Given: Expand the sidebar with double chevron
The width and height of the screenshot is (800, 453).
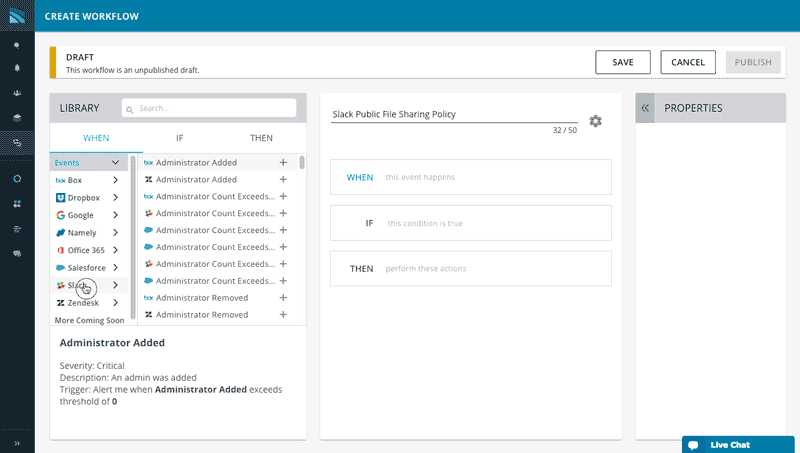Looking at the screenshot, I should click(x=17, y=443).
